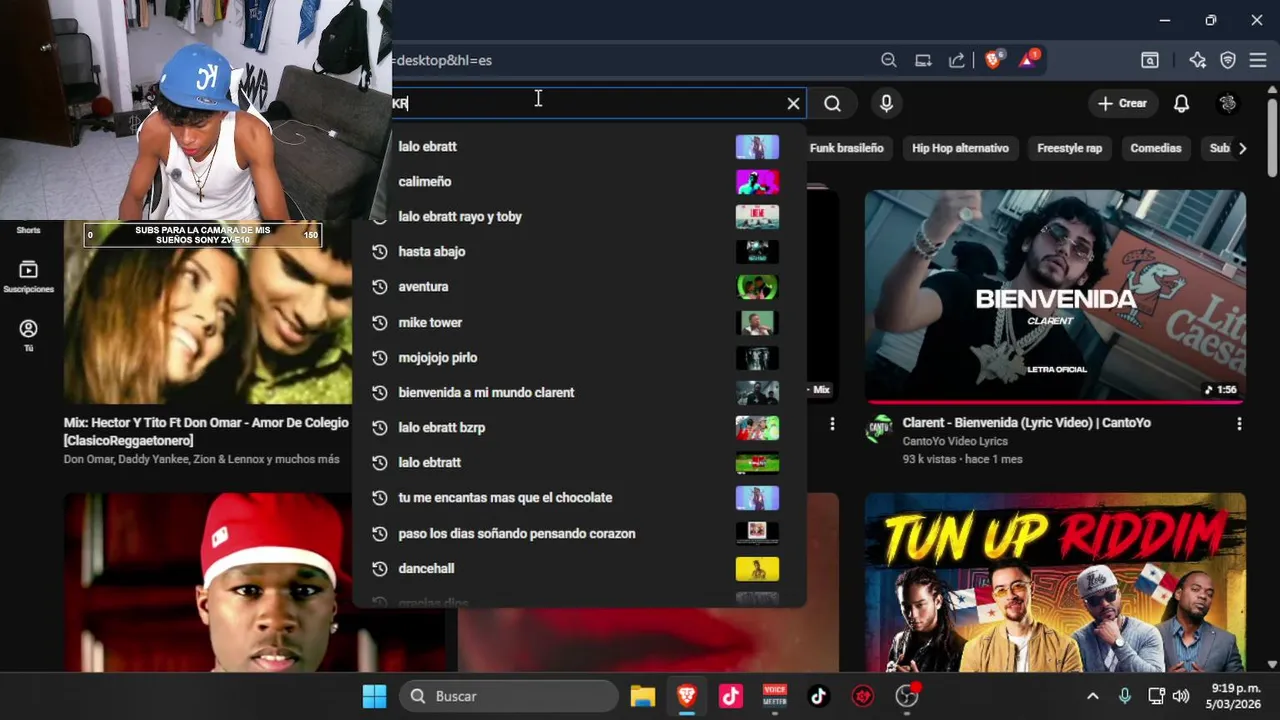Open Brave browser taskbar icon
Screen dimensions: 1280x720
(687, 696)
